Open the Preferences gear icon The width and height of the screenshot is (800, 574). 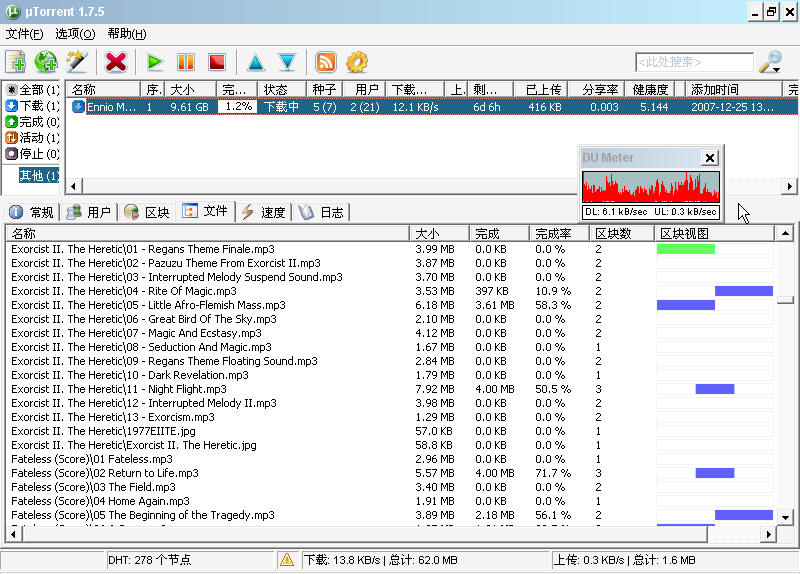[357, 62]
